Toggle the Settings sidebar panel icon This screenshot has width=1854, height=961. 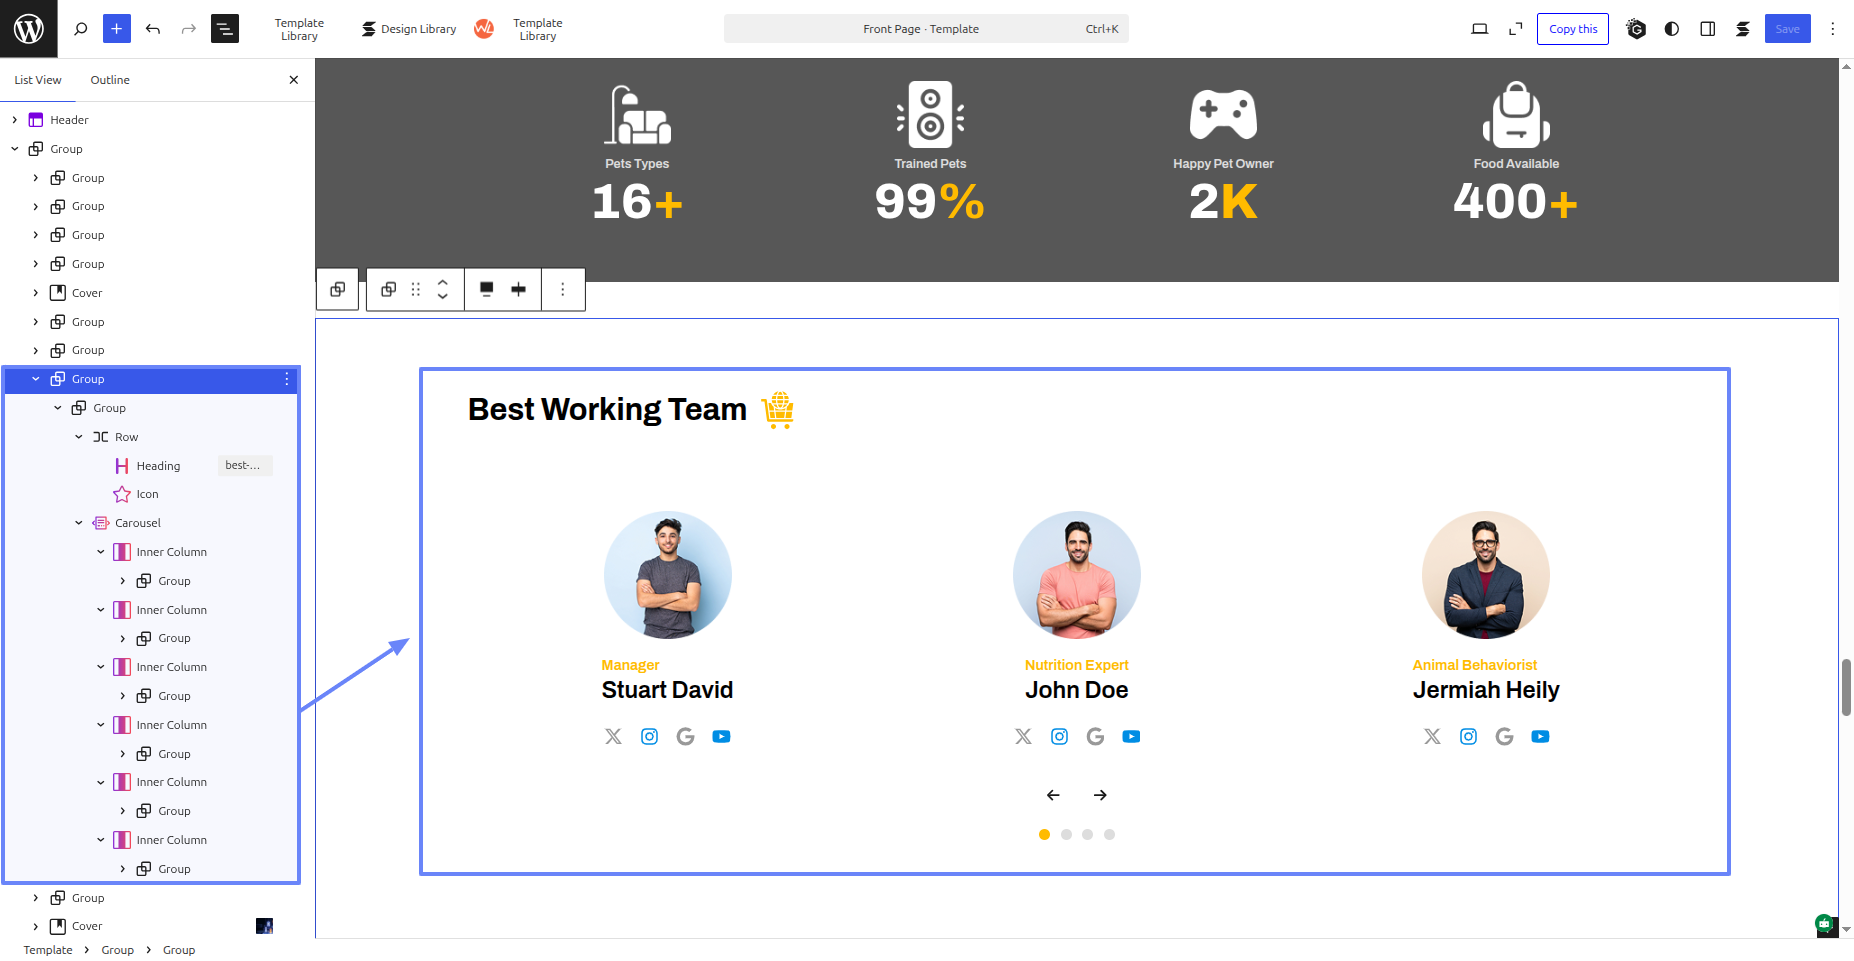pyautogui.click(x=1708, y=29)
